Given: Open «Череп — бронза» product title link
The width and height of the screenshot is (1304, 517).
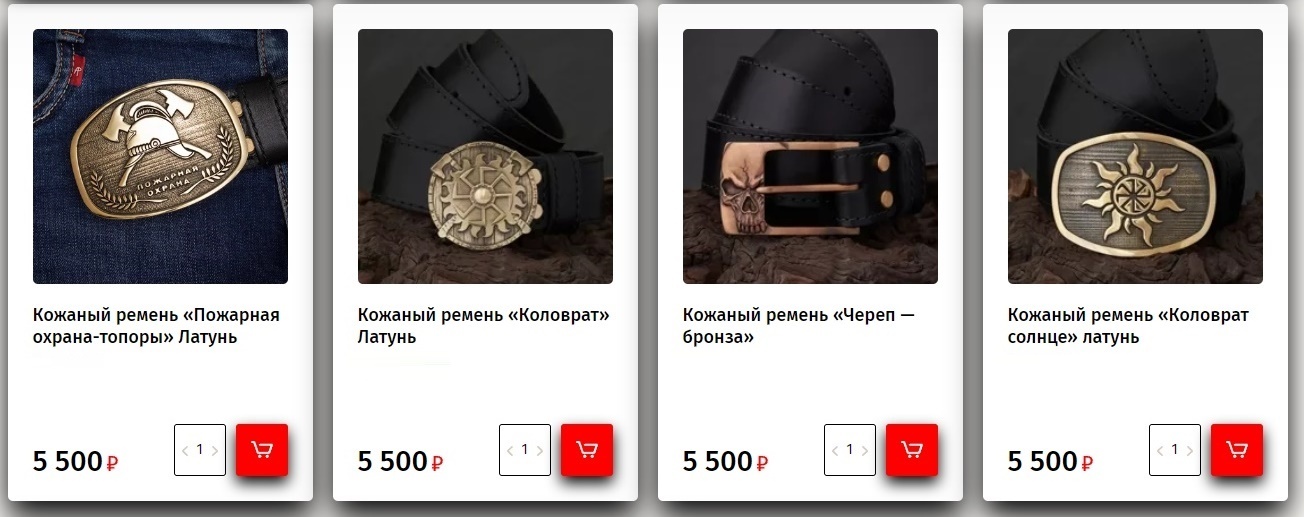Looking at the screenshot, I should coord(799,326).
